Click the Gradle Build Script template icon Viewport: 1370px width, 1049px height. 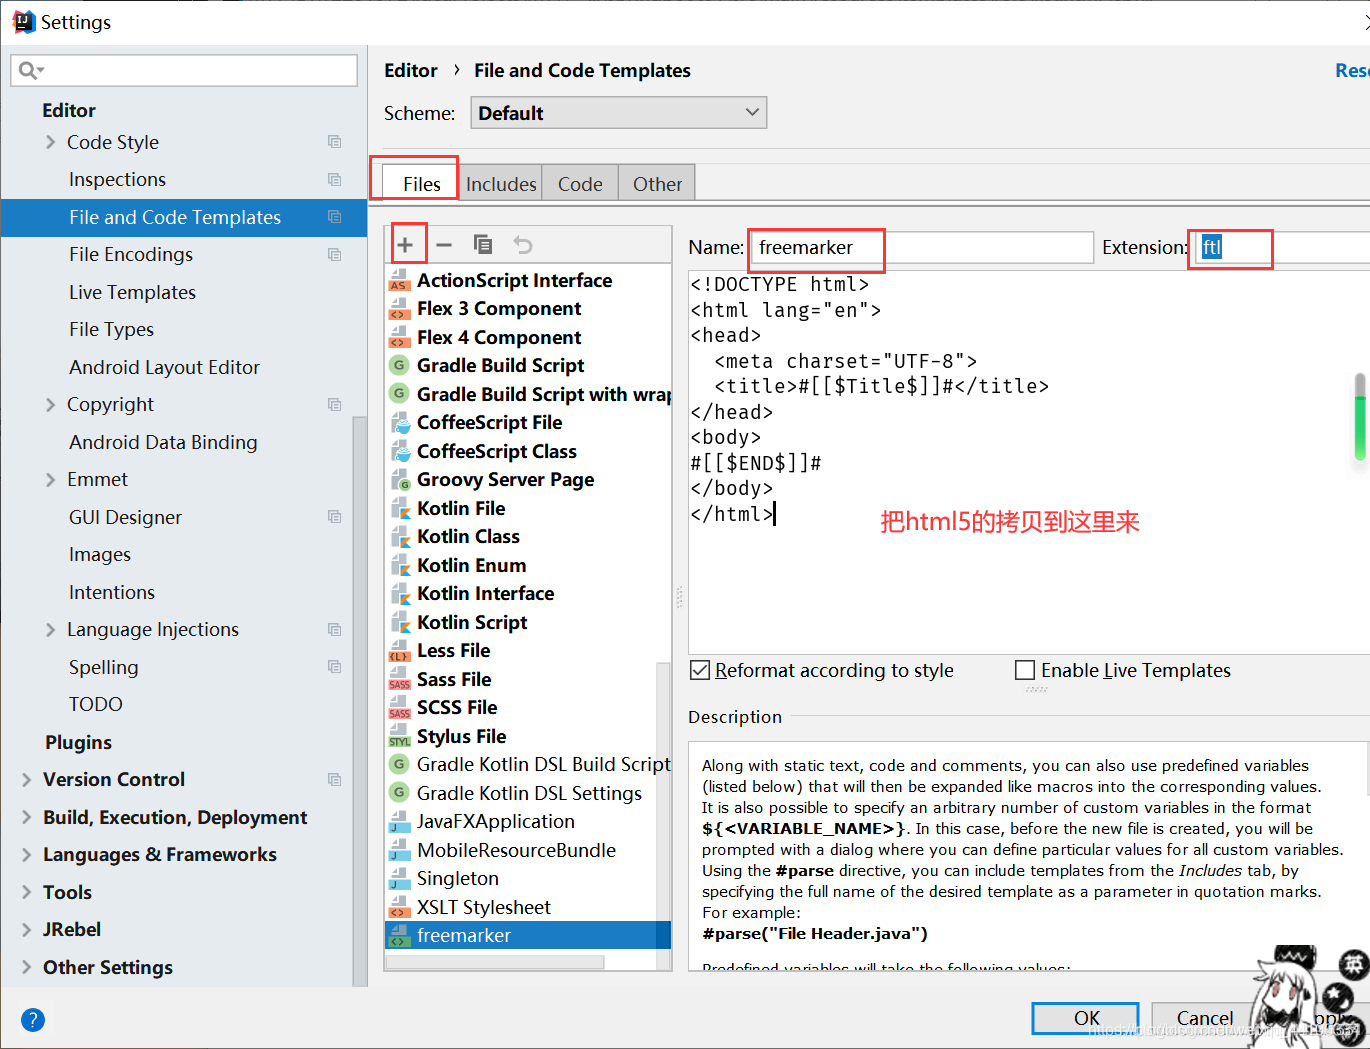coord(400,365)
